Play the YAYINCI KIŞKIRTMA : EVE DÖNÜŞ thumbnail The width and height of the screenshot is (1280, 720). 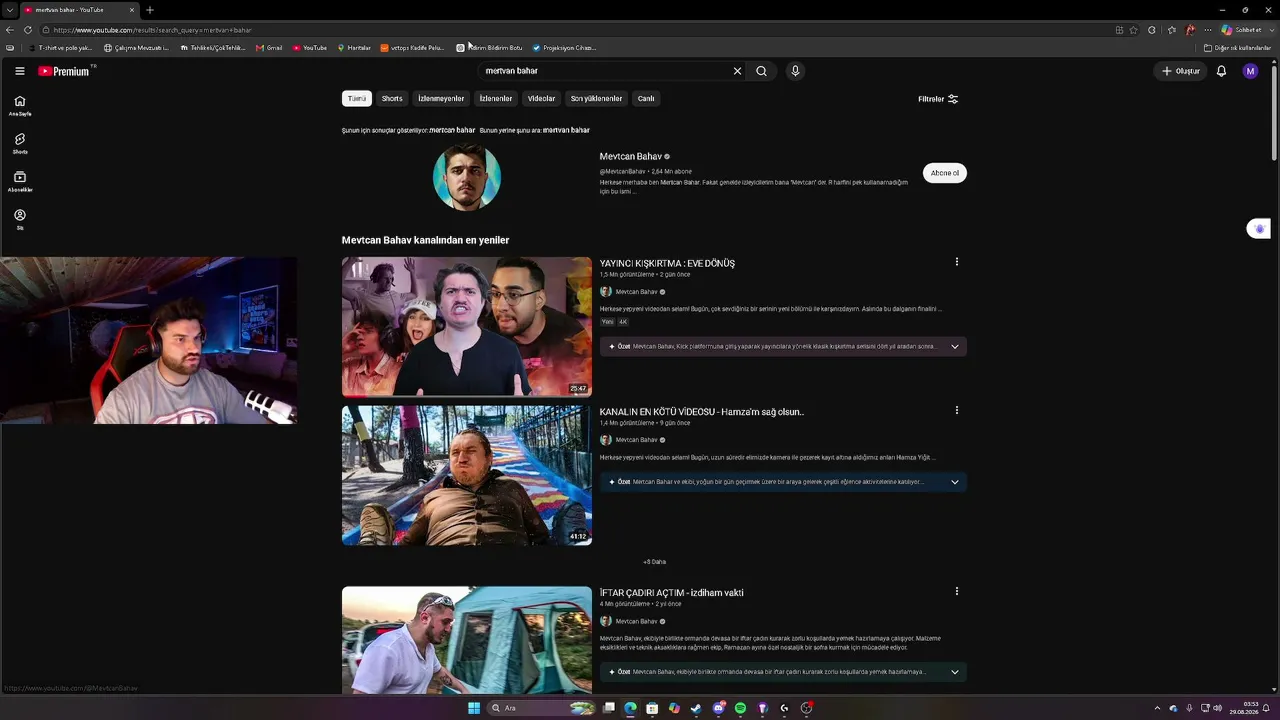[x=467, y=327]
